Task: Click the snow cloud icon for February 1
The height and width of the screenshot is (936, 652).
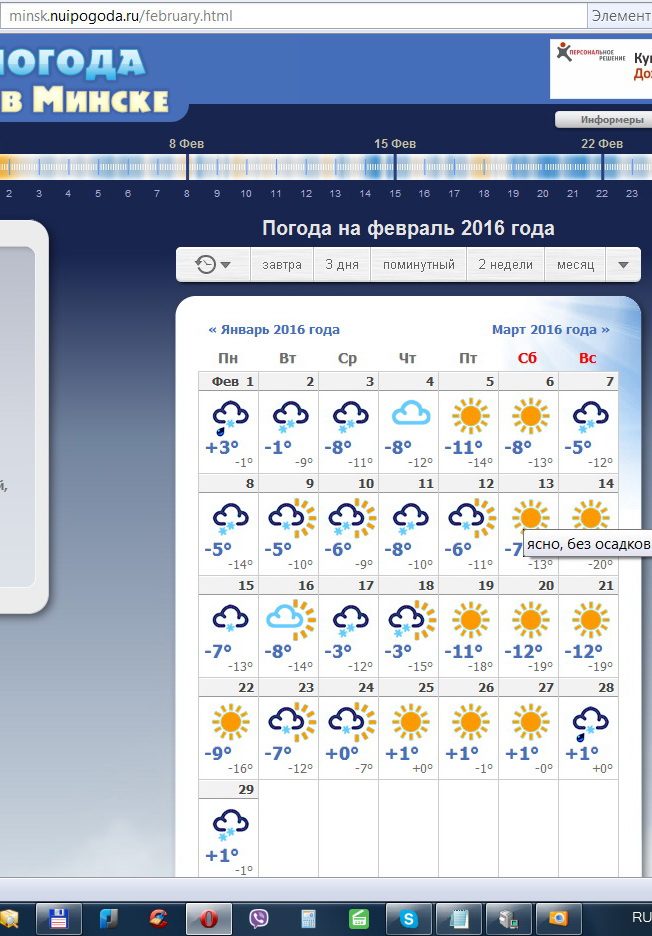Action: tap(229, 414)
